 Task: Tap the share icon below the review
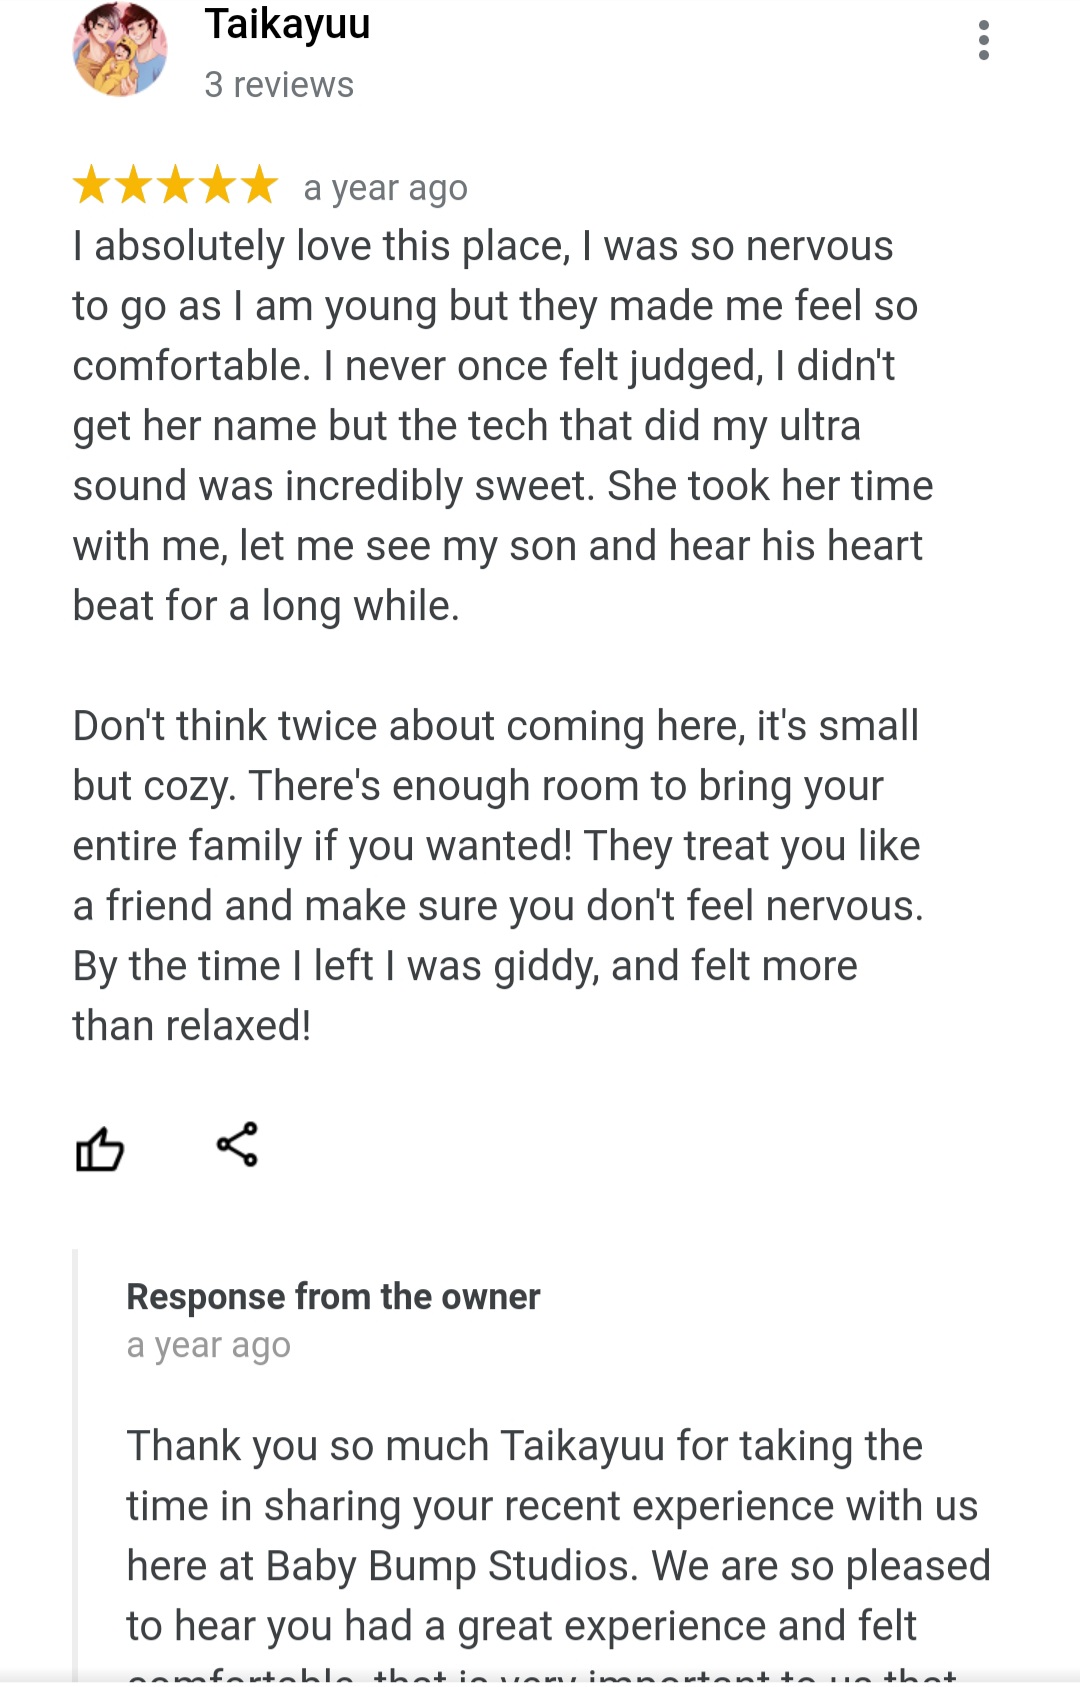click(x=238, y=1144)
